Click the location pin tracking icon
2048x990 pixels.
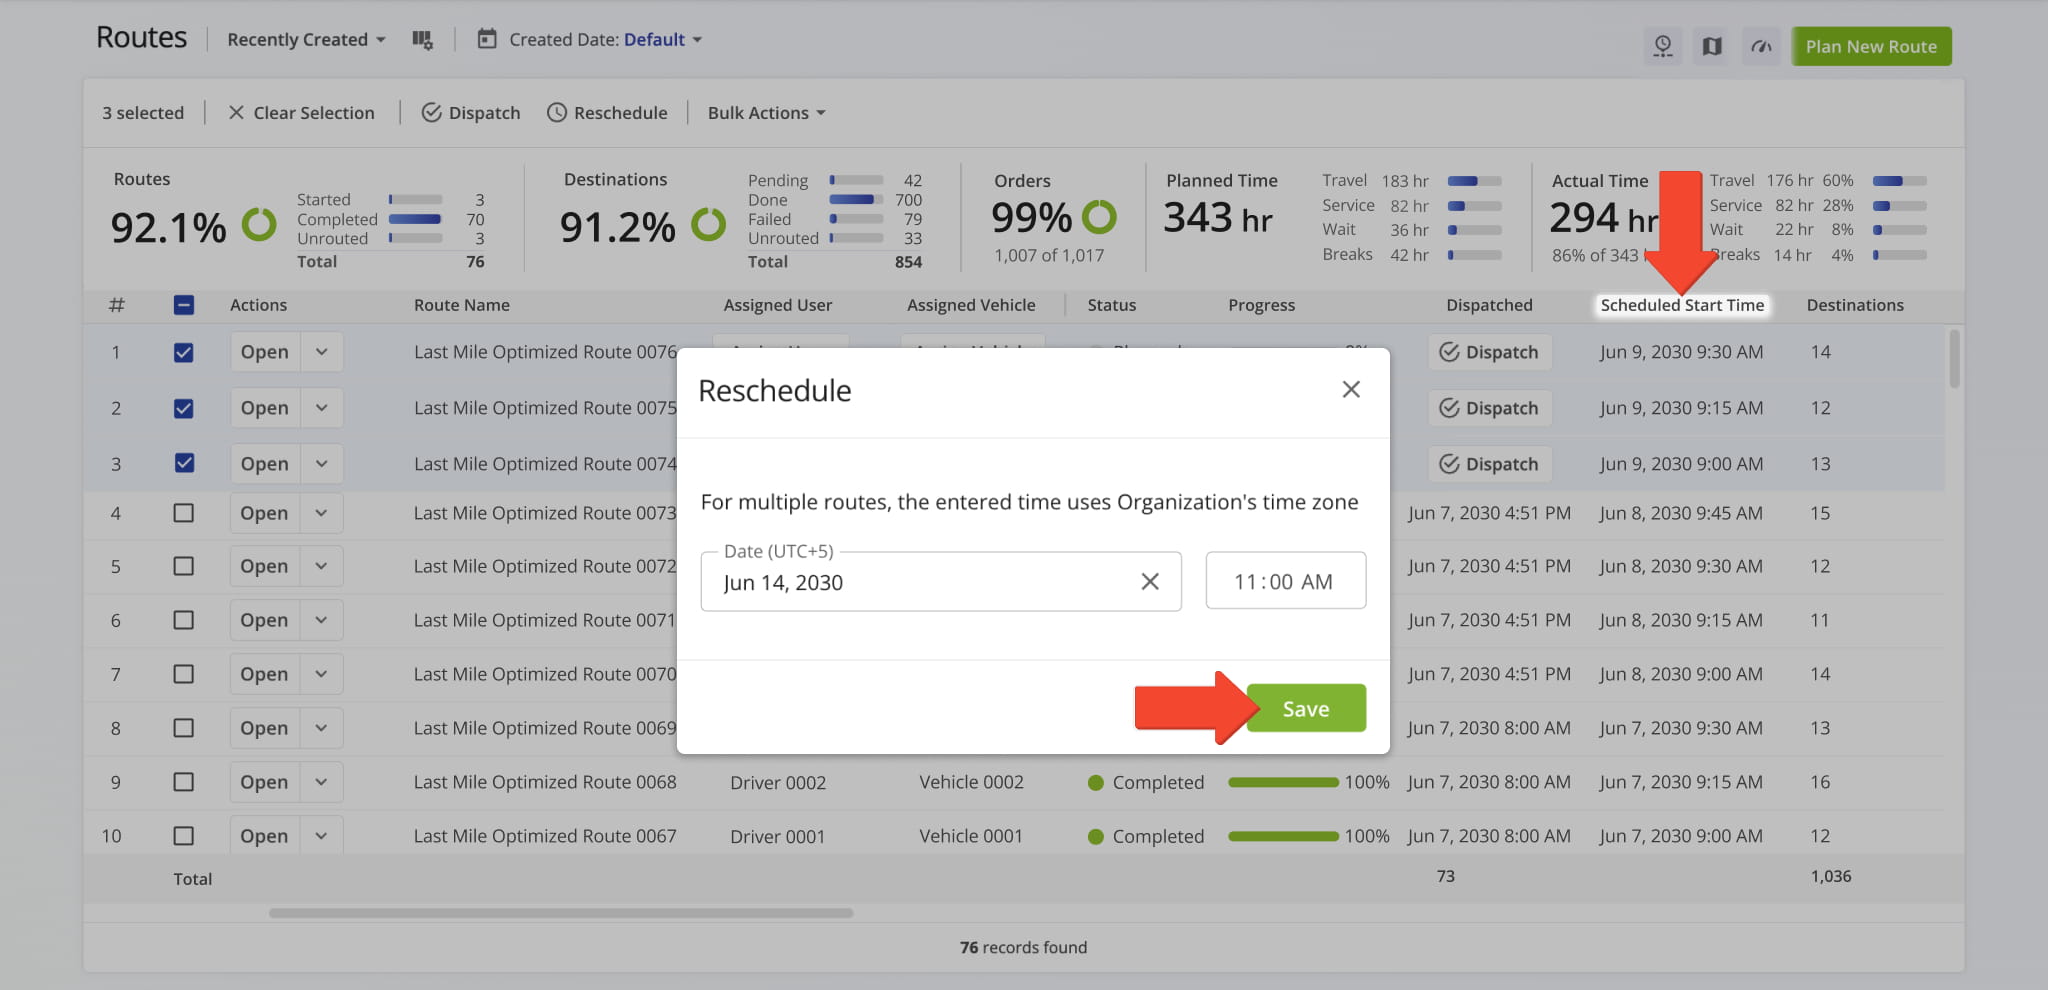pos(1663,47)
